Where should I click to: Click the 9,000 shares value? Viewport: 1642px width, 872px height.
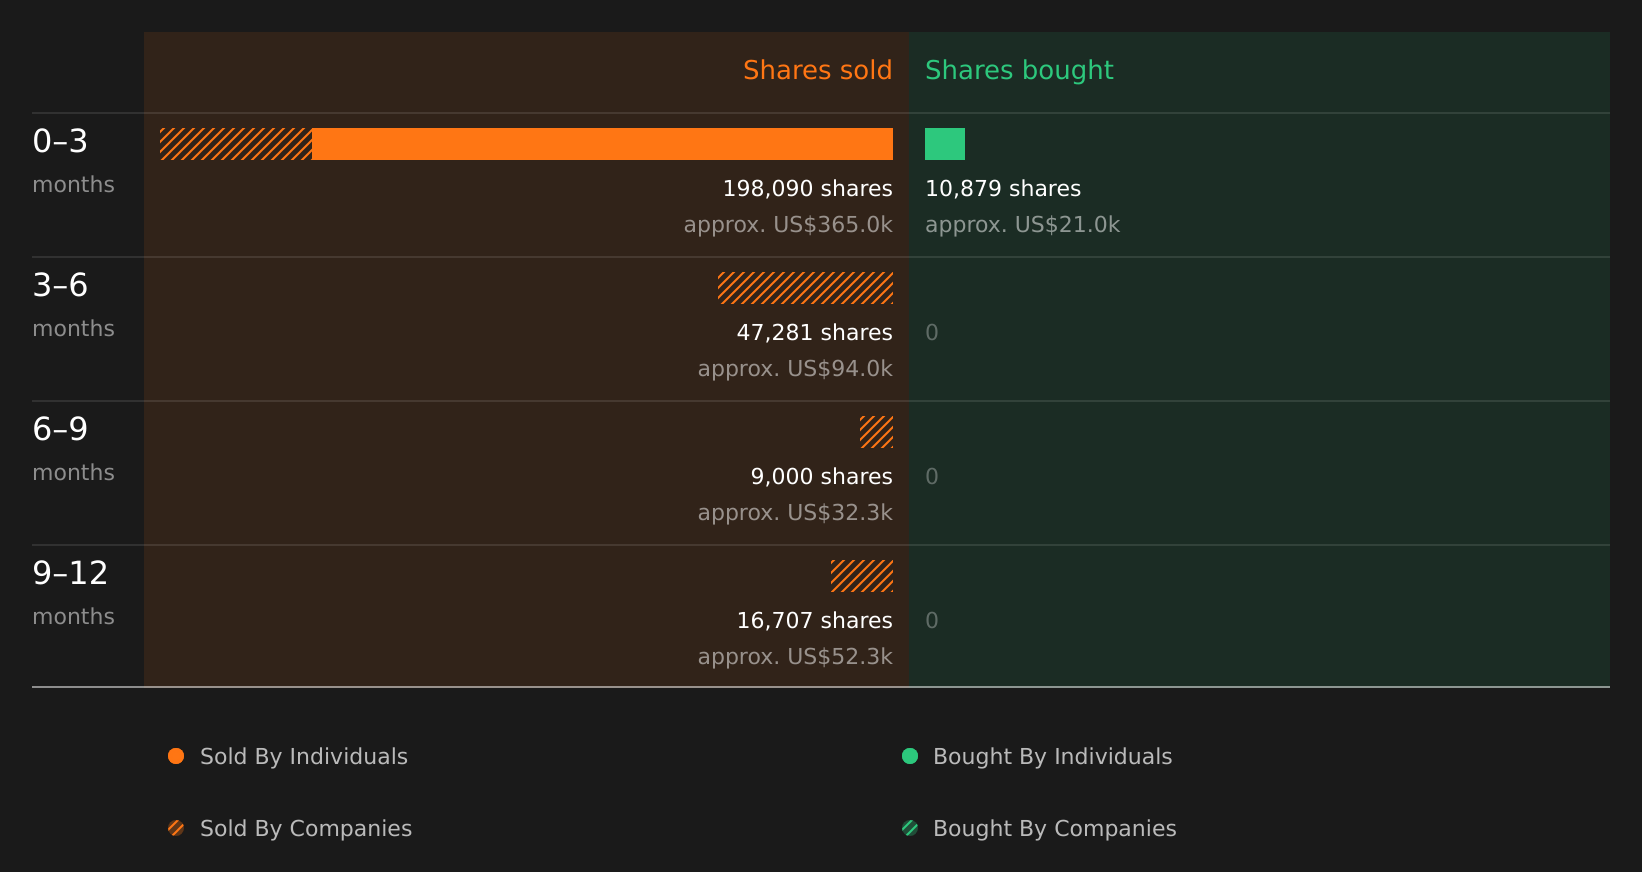(821, 476)
